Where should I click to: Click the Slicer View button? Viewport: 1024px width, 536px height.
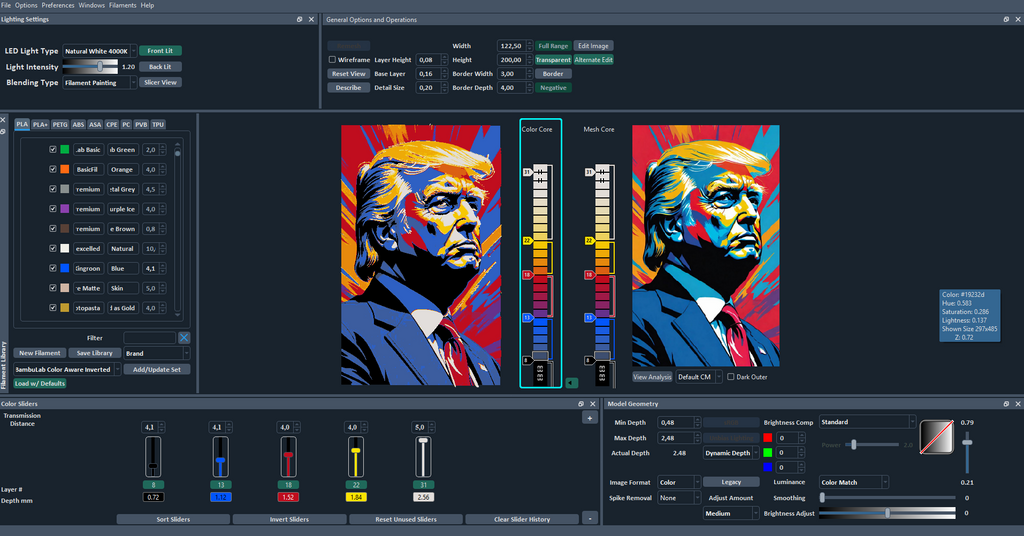point(160,82)
